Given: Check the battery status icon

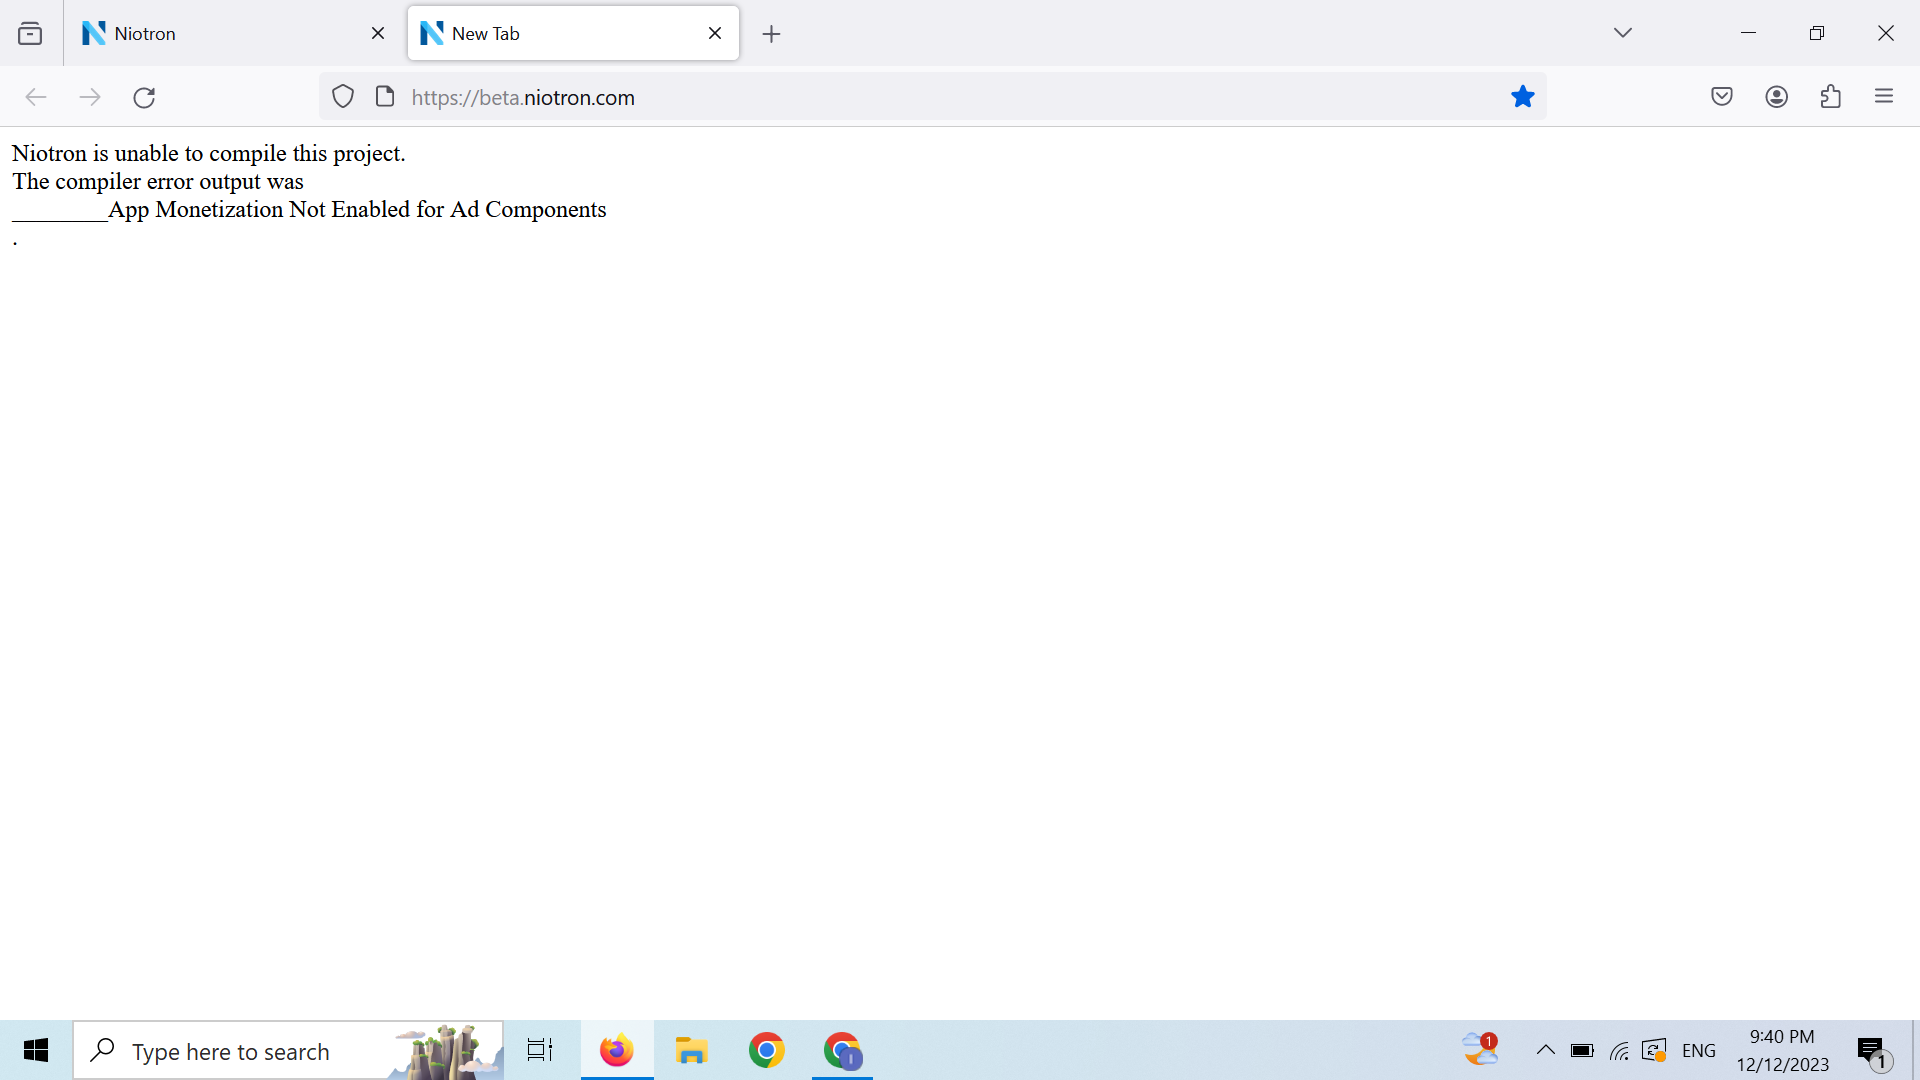Looking at the screenshot, I should [1582, 1051].
